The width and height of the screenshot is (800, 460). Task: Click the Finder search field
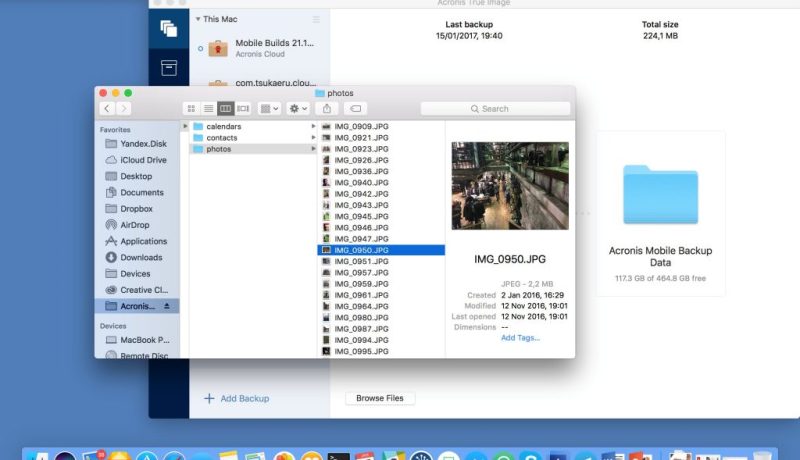495,109
